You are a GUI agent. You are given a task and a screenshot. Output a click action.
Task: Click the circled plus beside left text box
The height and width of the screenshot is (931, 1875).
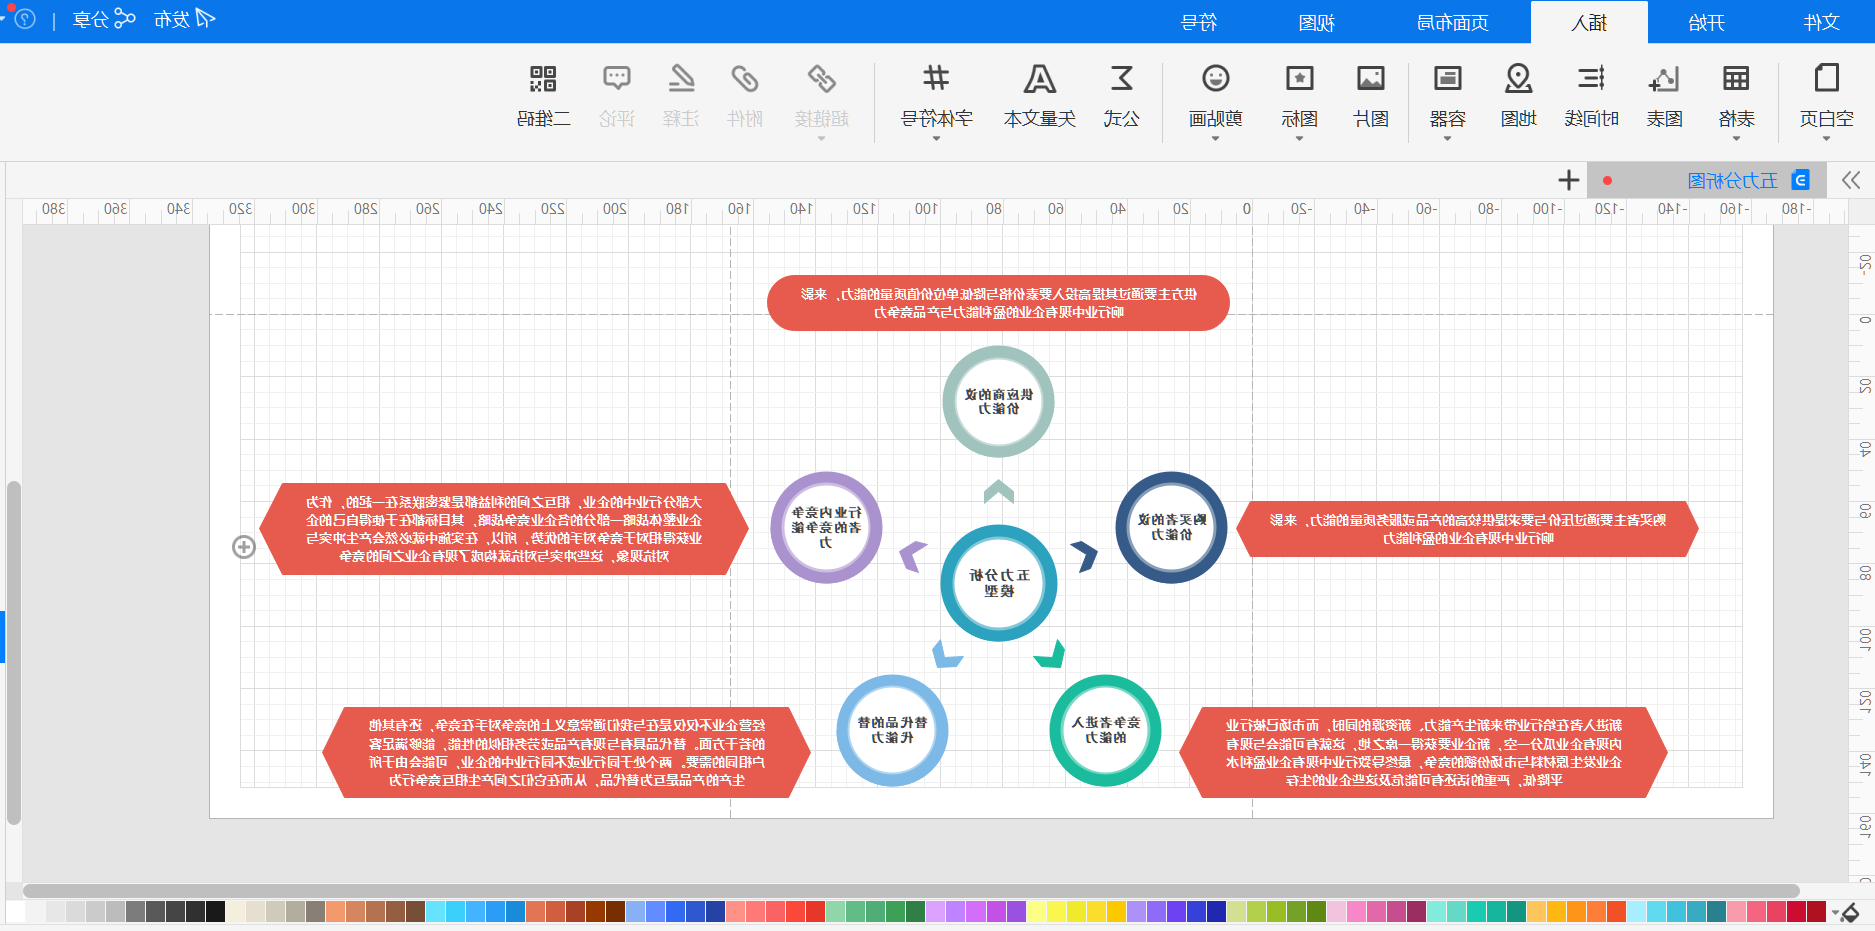tap(244, 547)
